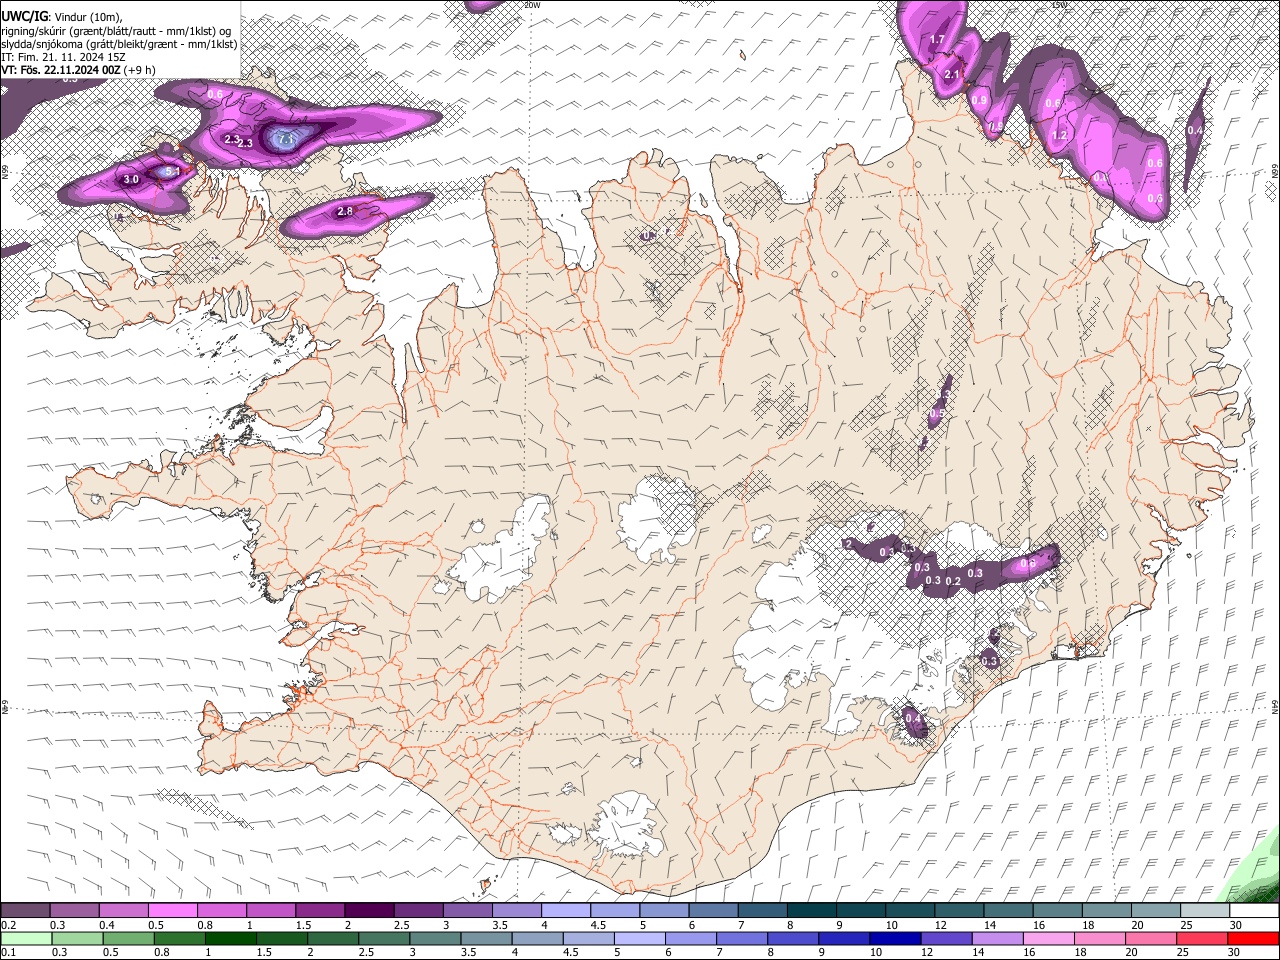Screen dimensions: 1280x960
Task: Pick the dark mauve 0.2 swatch on the snow scale
Action: [x=25, y=911]
